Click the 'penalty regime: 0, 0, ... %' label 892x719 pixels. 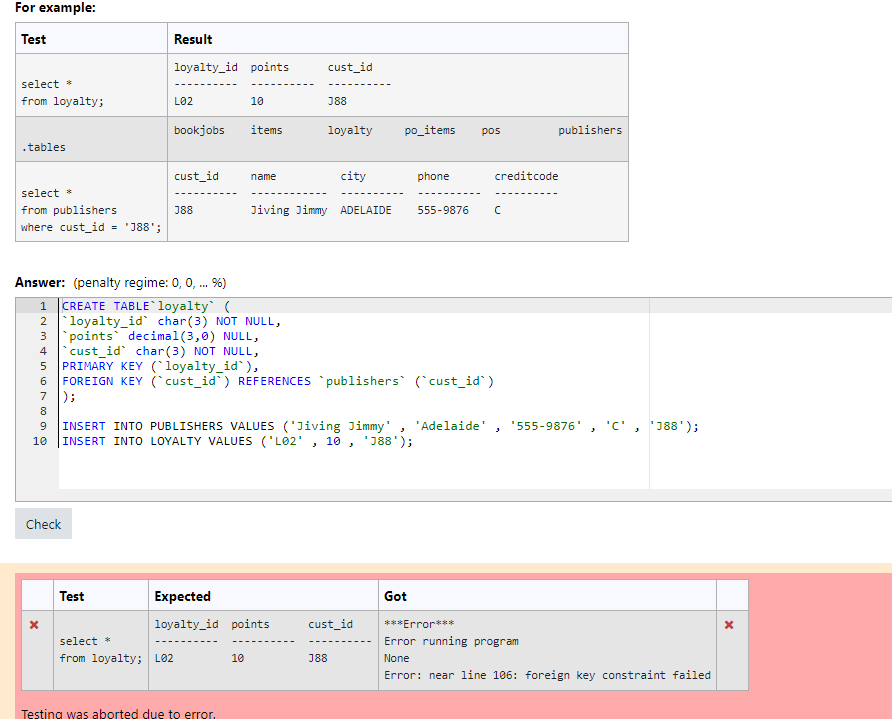(x=150, y=281)
